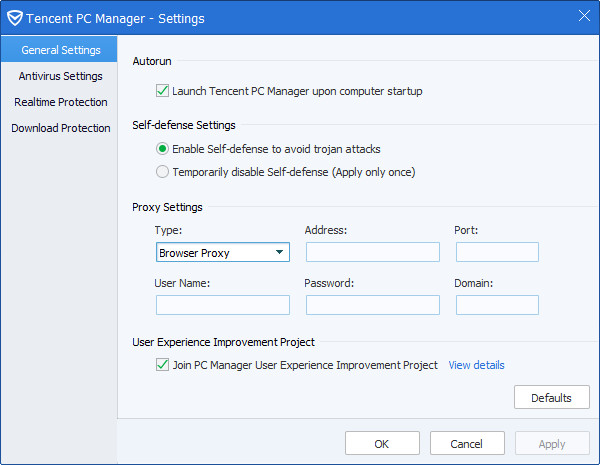This screenshot has height=465, width=600.
Task: Select Temporarily disable Self-defense option
Action: point(163,172)
